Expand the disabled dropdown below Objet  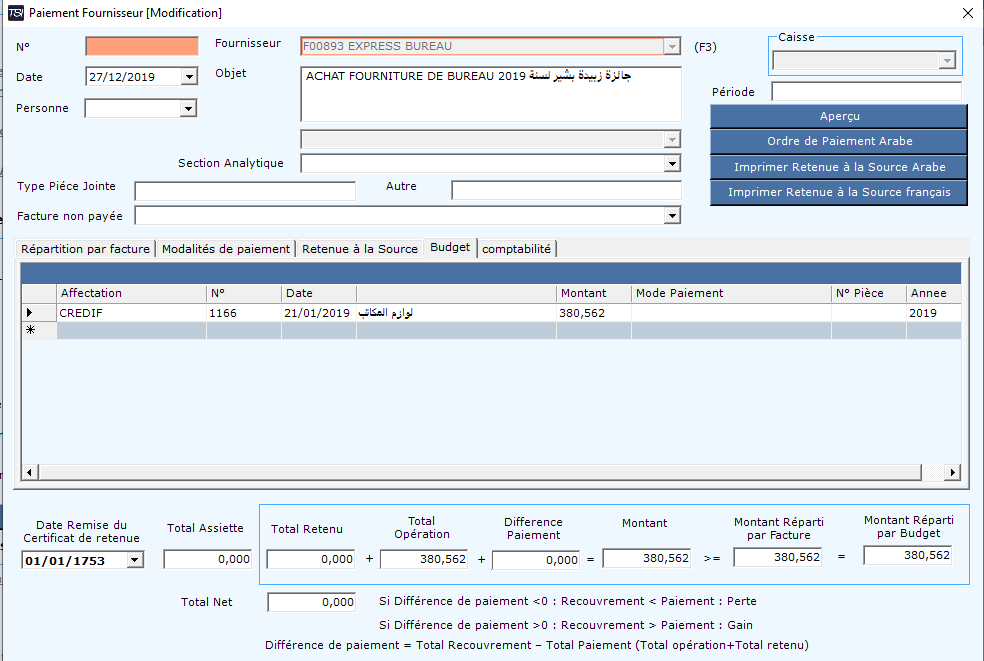671,139
